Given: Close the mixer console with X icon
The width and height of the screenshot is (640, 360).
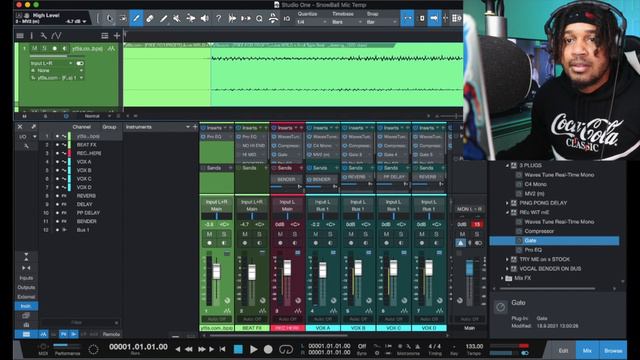Looking at the screenshot, I should 20,127.
